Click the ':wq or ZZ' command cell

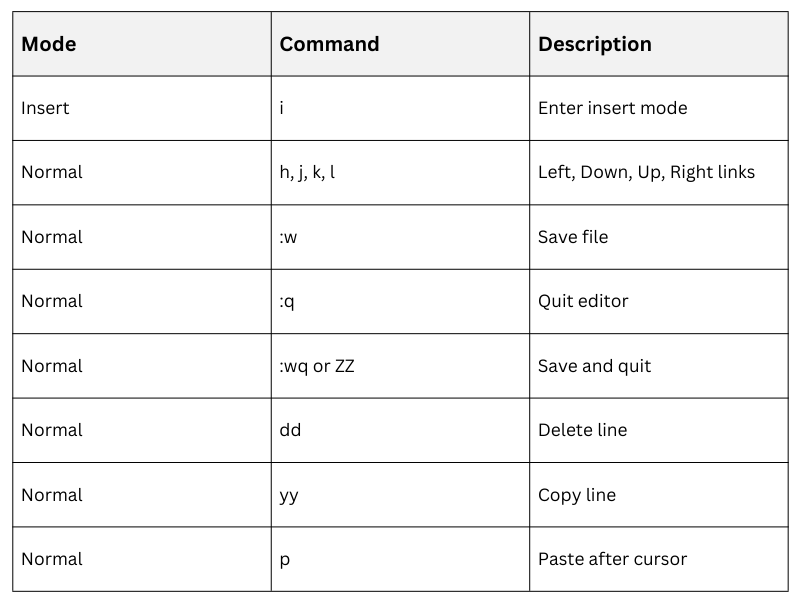(x=317, y=366)
